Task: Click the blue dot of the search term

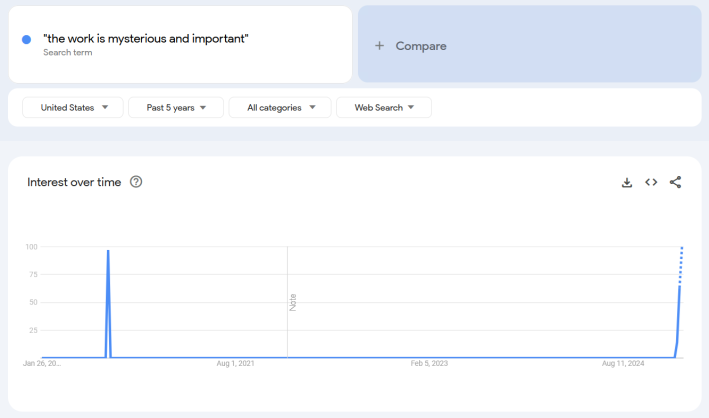Action: pos(27,40)
